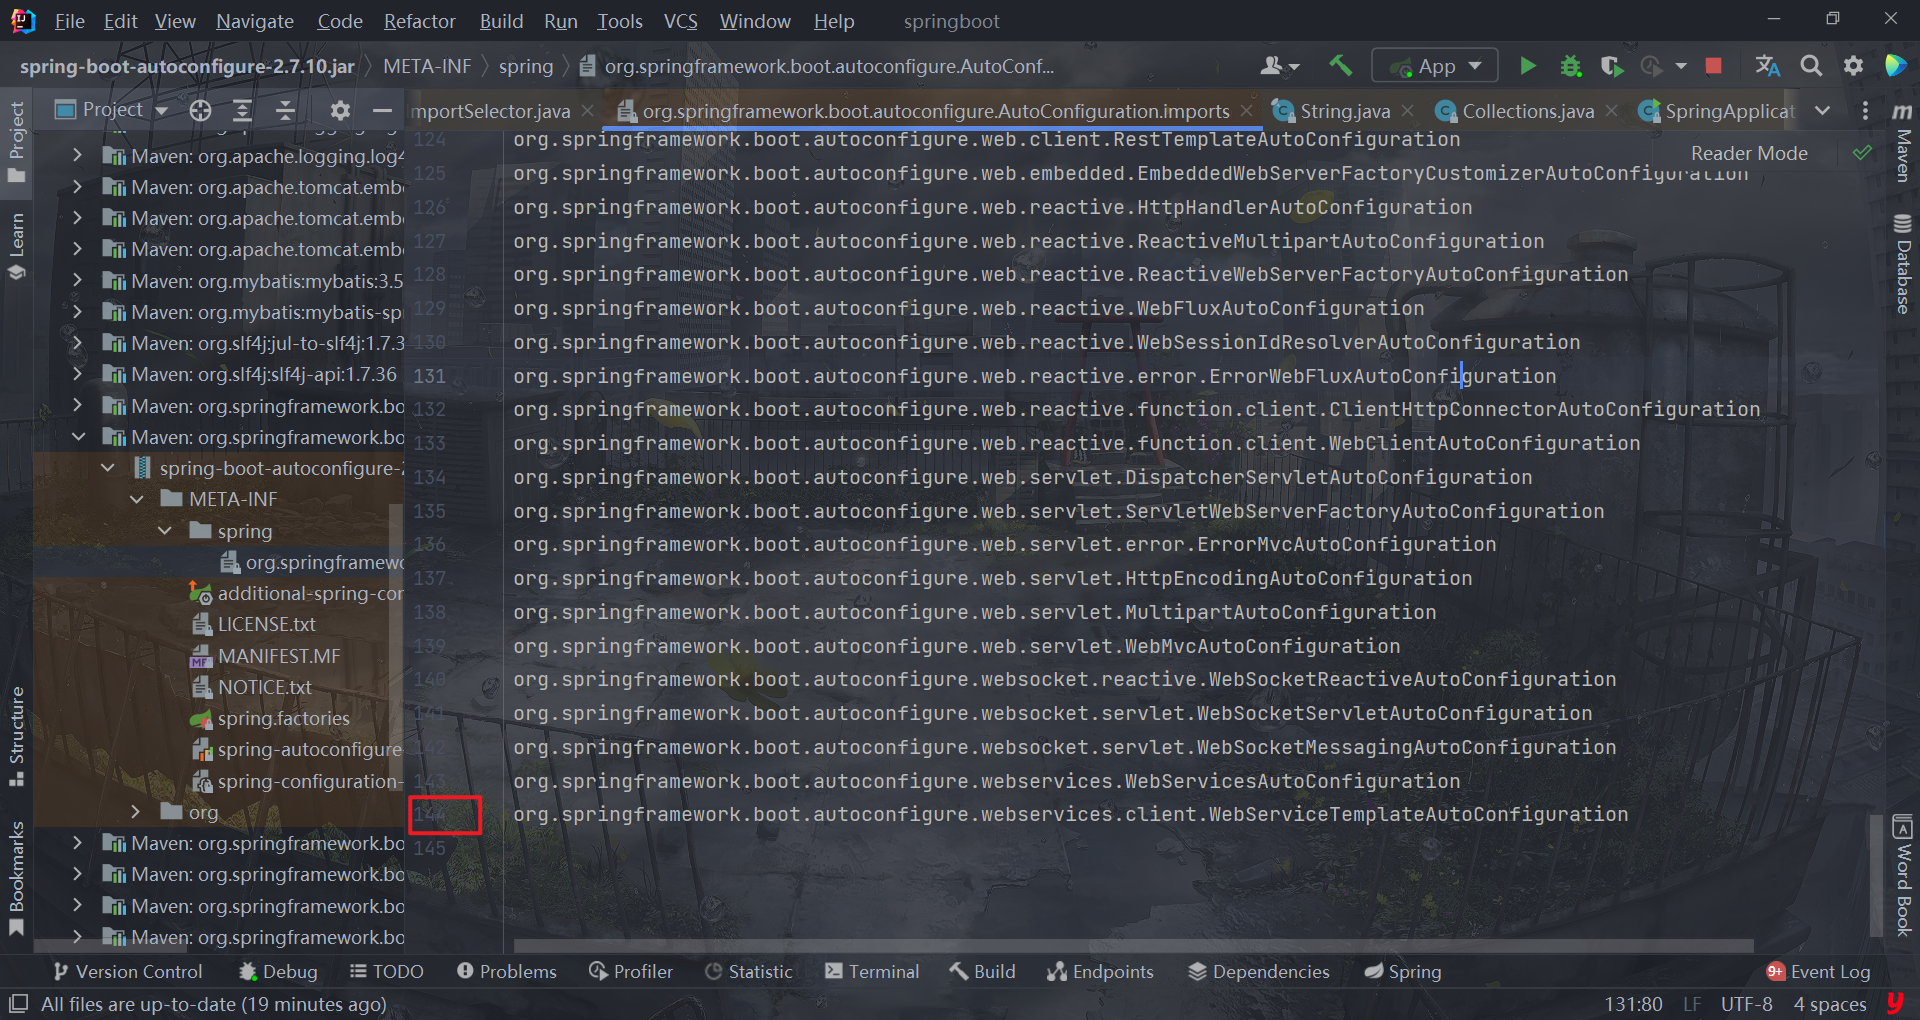
Task: Open the Database tool window
Action: [1902, 264]
